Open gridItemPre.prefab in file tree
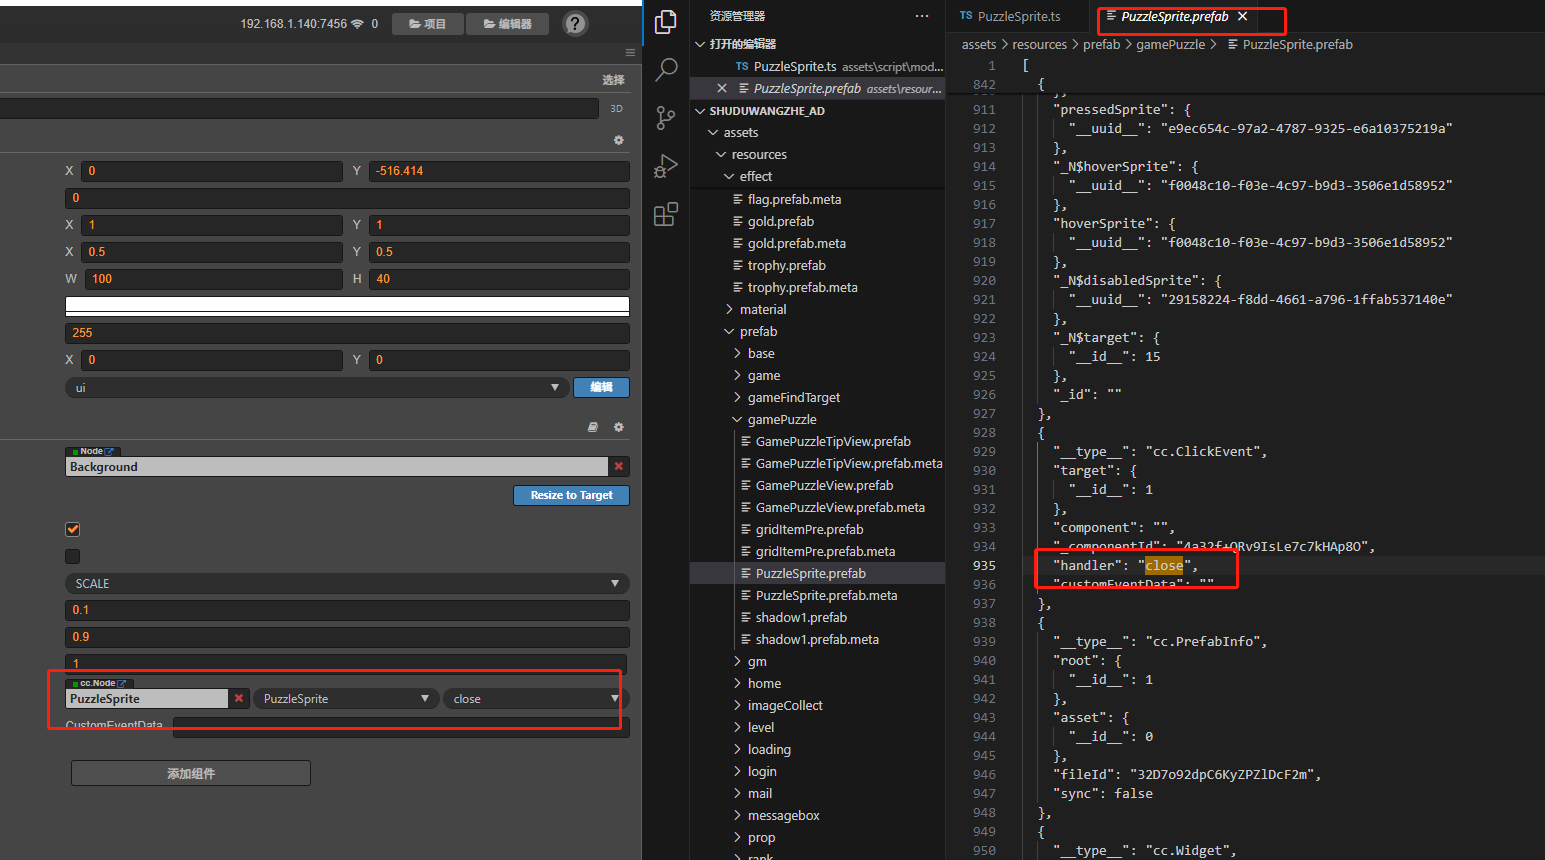The height and width of the screenshot is (860, 1545). point(809,529)
